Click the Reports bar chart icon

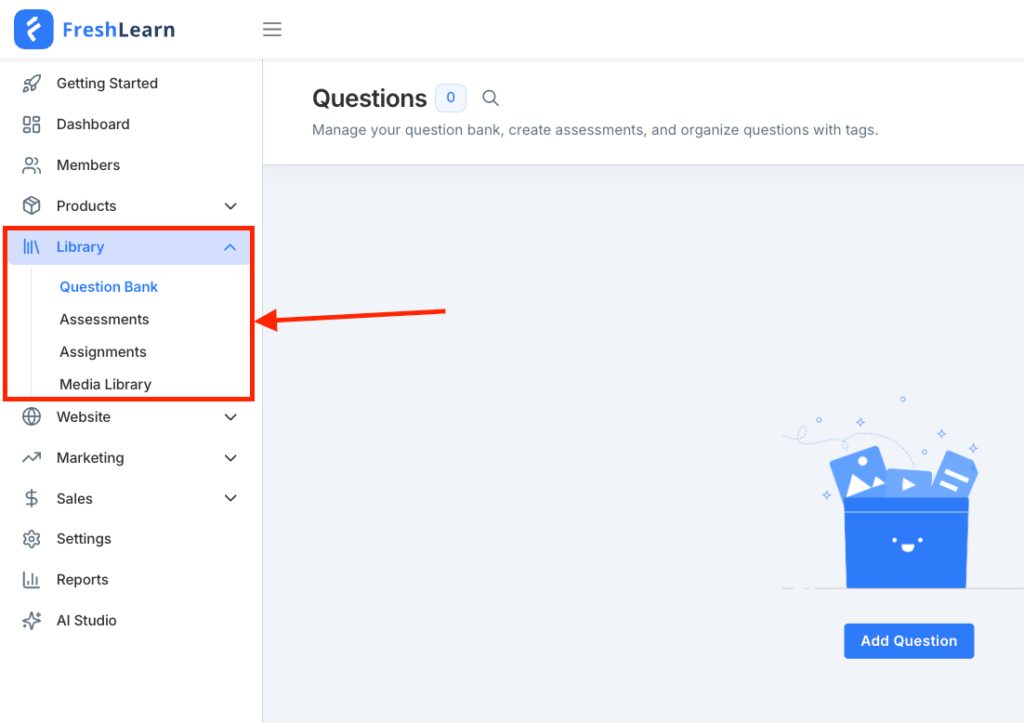(x=30, y=579)
